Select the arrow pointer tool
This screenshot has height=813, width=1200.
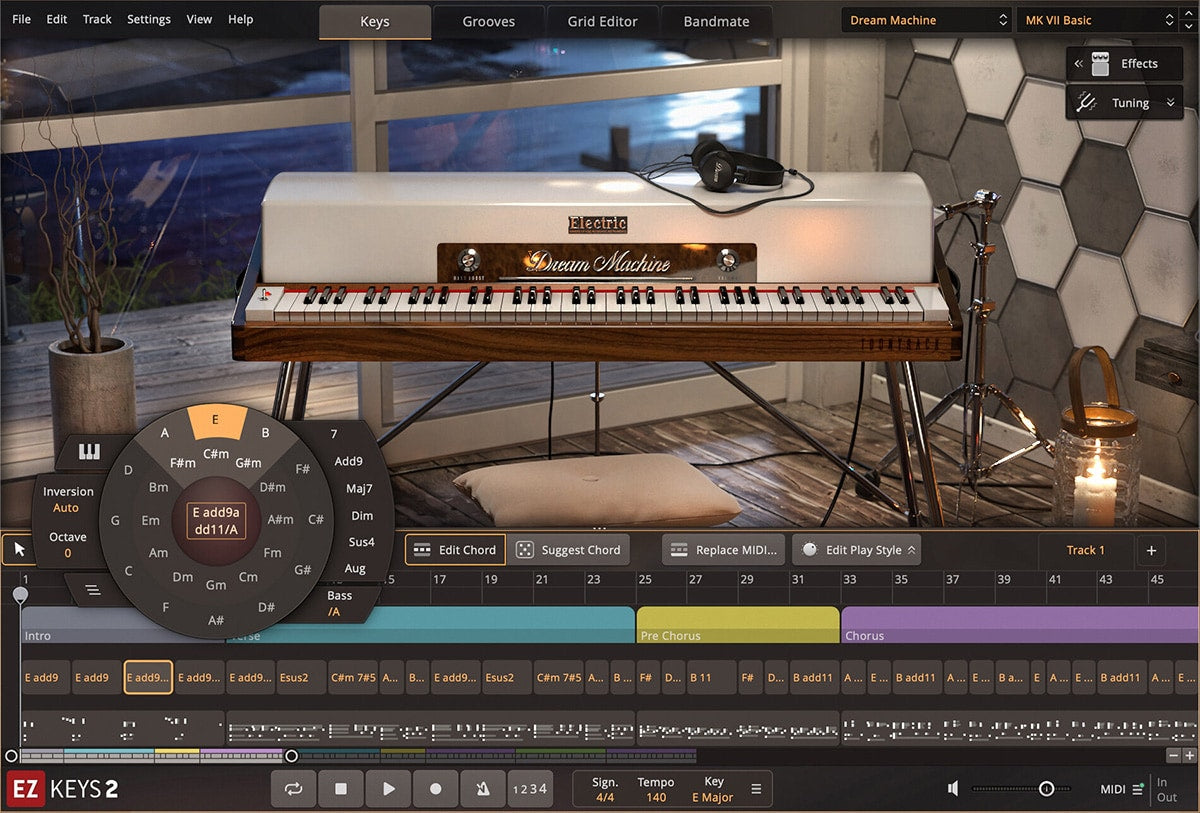click(20, 549)
